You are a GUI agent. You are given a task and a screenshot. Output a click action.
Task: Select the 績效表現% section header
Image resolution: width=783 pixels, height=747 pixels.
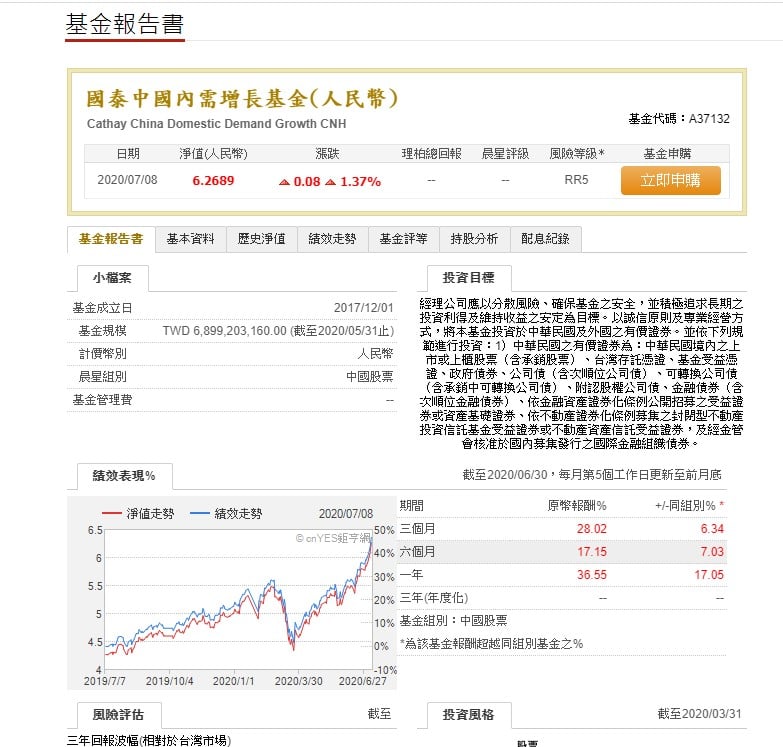click(x=117, y=475)
